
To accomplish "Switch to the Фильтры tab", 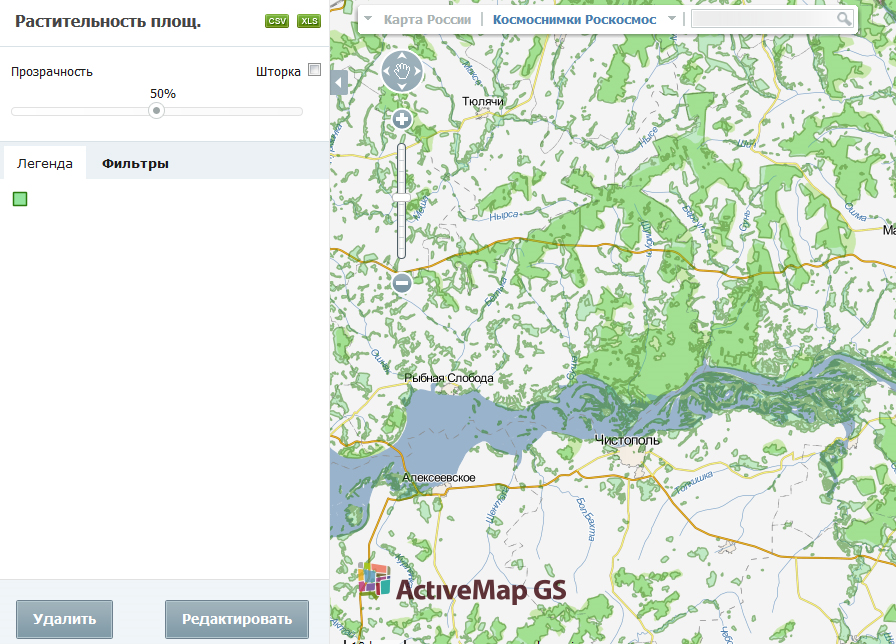I will coord(135,164).
